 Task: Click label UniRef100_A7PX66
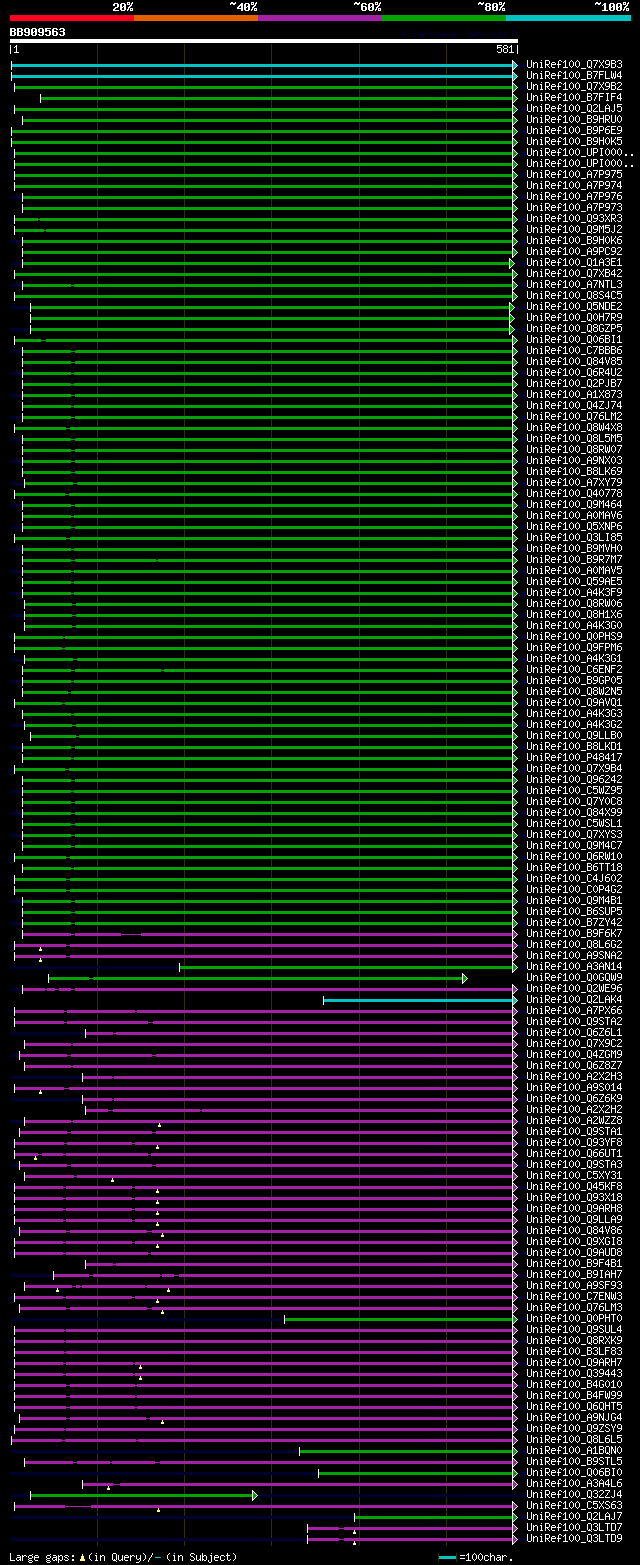pos(574,1010)
